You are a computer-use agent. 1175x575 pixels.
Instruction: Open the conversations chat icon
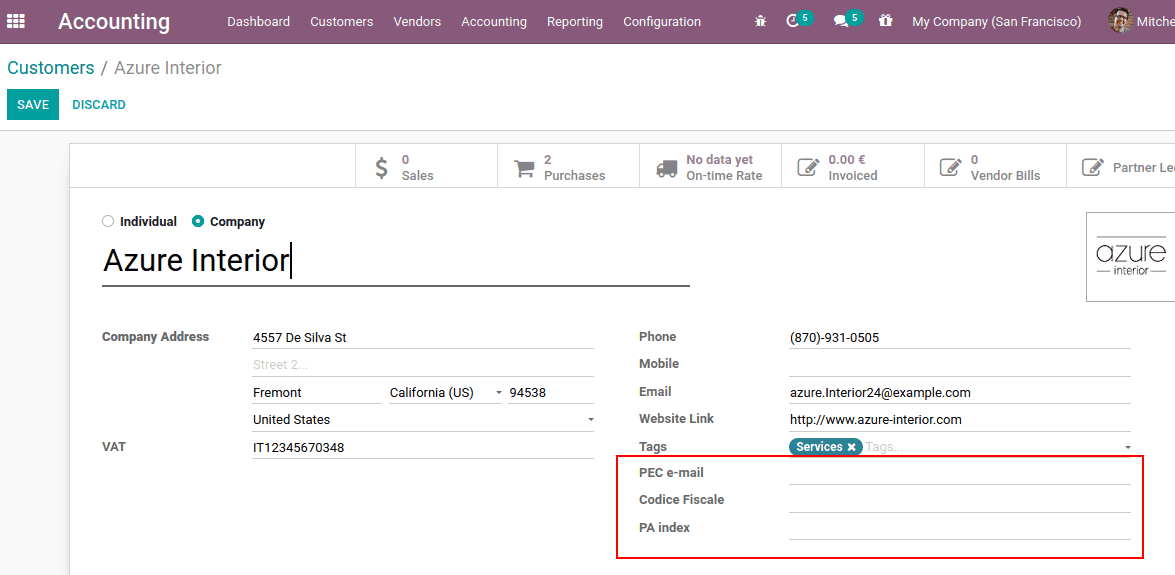(x=842, y=22)
